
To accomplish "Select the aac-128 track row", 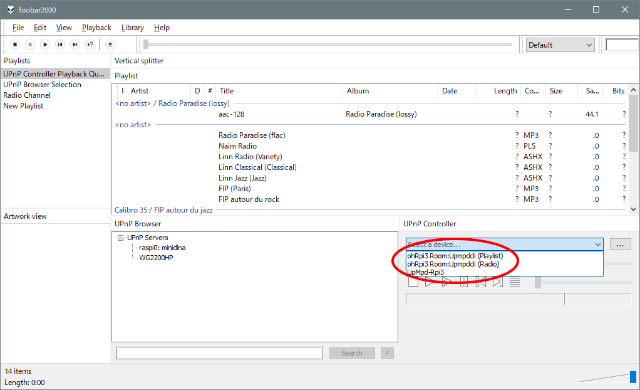I will point(370,114).
